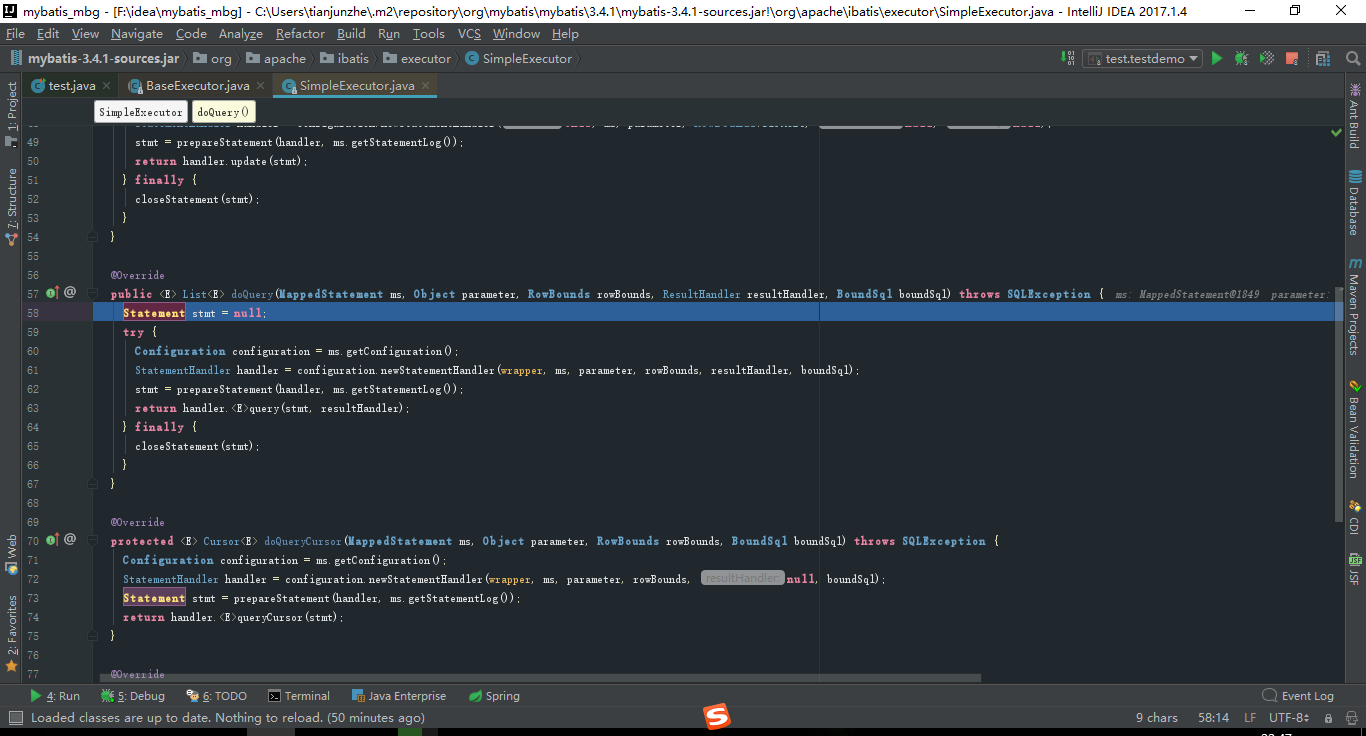Click the Sogou input icon in taskbar

tap(716, 717)
